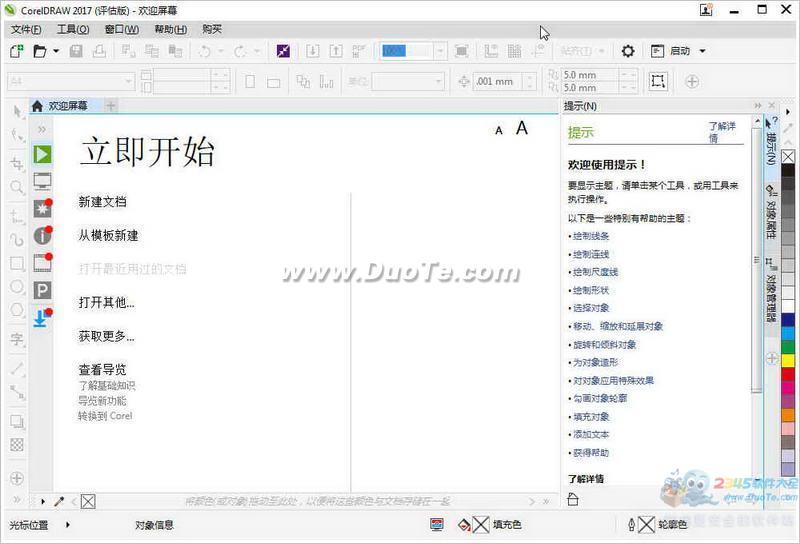
Task: Select the larger A text size button
Action: click(x=521, y=128)
